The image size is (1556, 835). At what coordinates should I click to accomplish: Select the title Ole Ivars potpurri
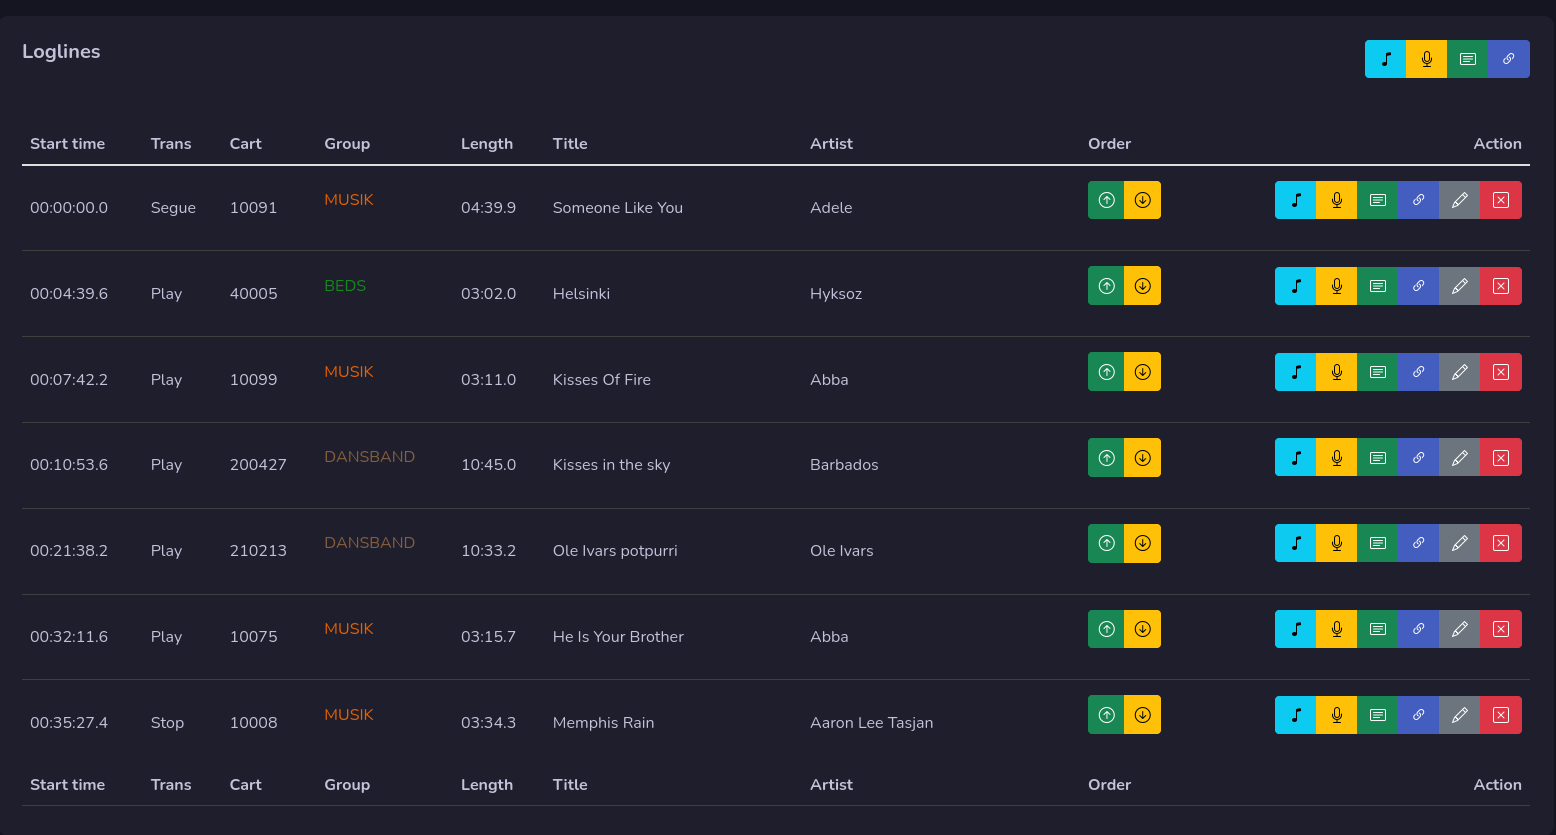(x=615, y=551)
